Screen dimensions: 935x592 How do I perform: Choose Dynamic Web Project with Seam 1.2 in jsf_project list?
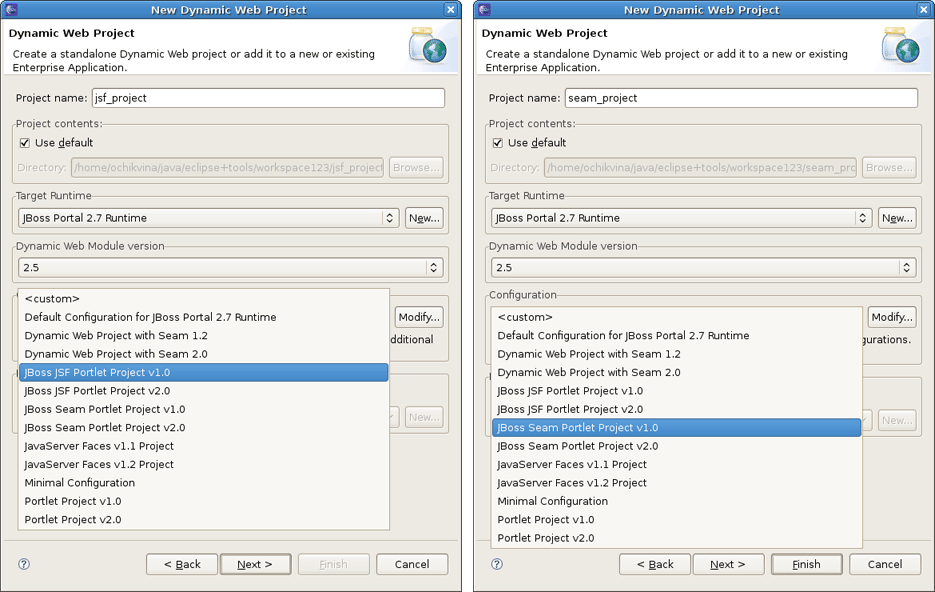click(203, 336)
